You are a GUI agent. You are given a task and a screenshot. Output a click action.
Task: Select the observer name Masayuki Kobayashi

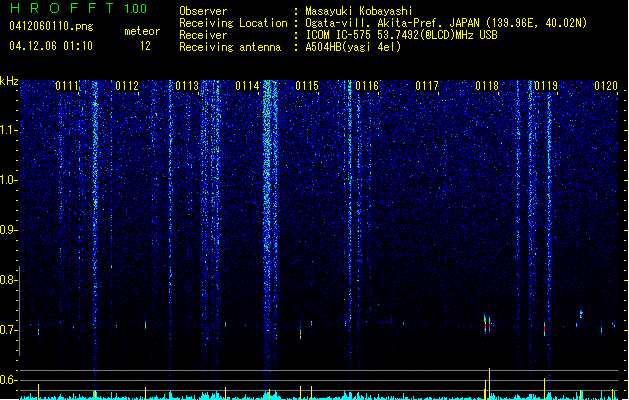coord(359,11)
